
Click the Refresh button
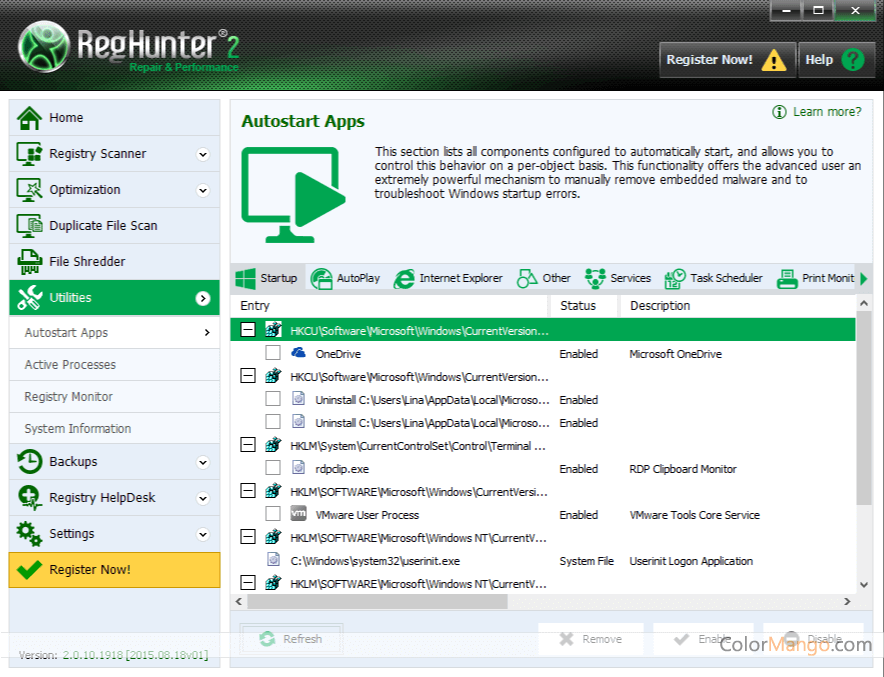point(291,639)
